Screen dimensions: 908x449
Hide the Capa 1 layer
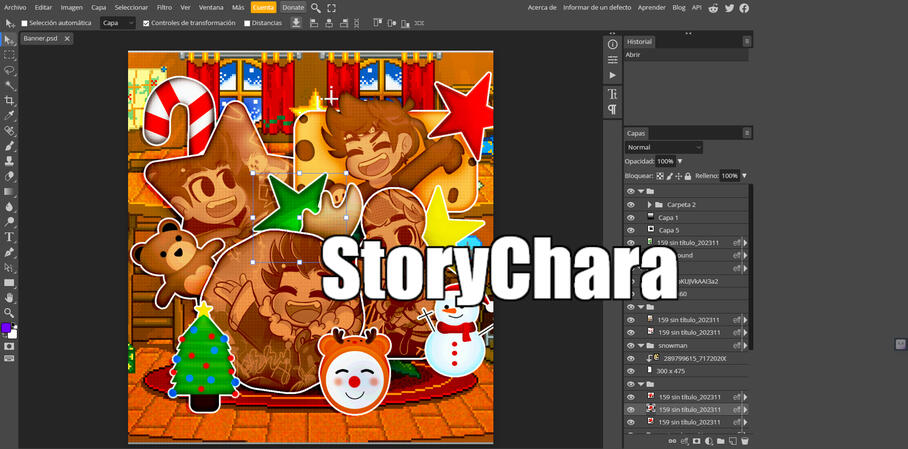tap(630, 217)
